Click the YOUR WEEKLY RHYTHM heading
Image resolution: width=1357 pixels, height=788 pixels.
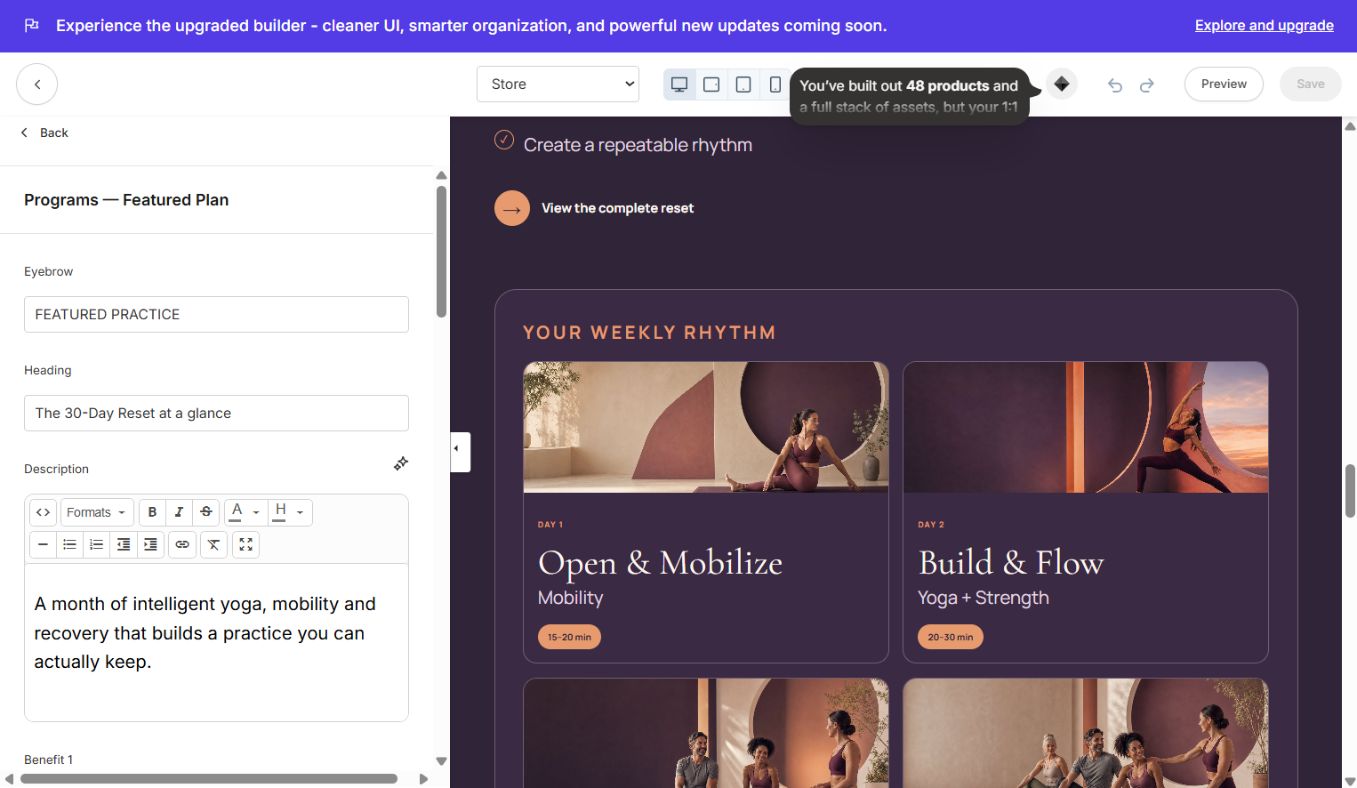click(x=650, y=333)
